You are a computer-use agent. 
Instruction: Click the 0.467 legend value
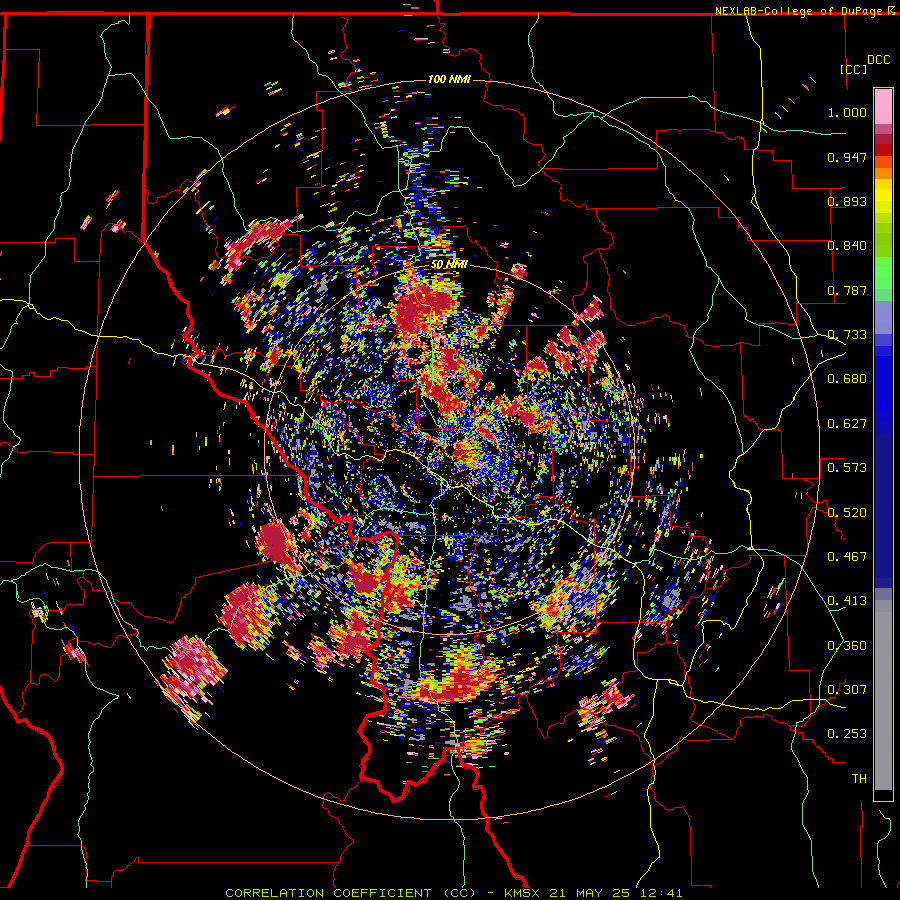[847, 557]
